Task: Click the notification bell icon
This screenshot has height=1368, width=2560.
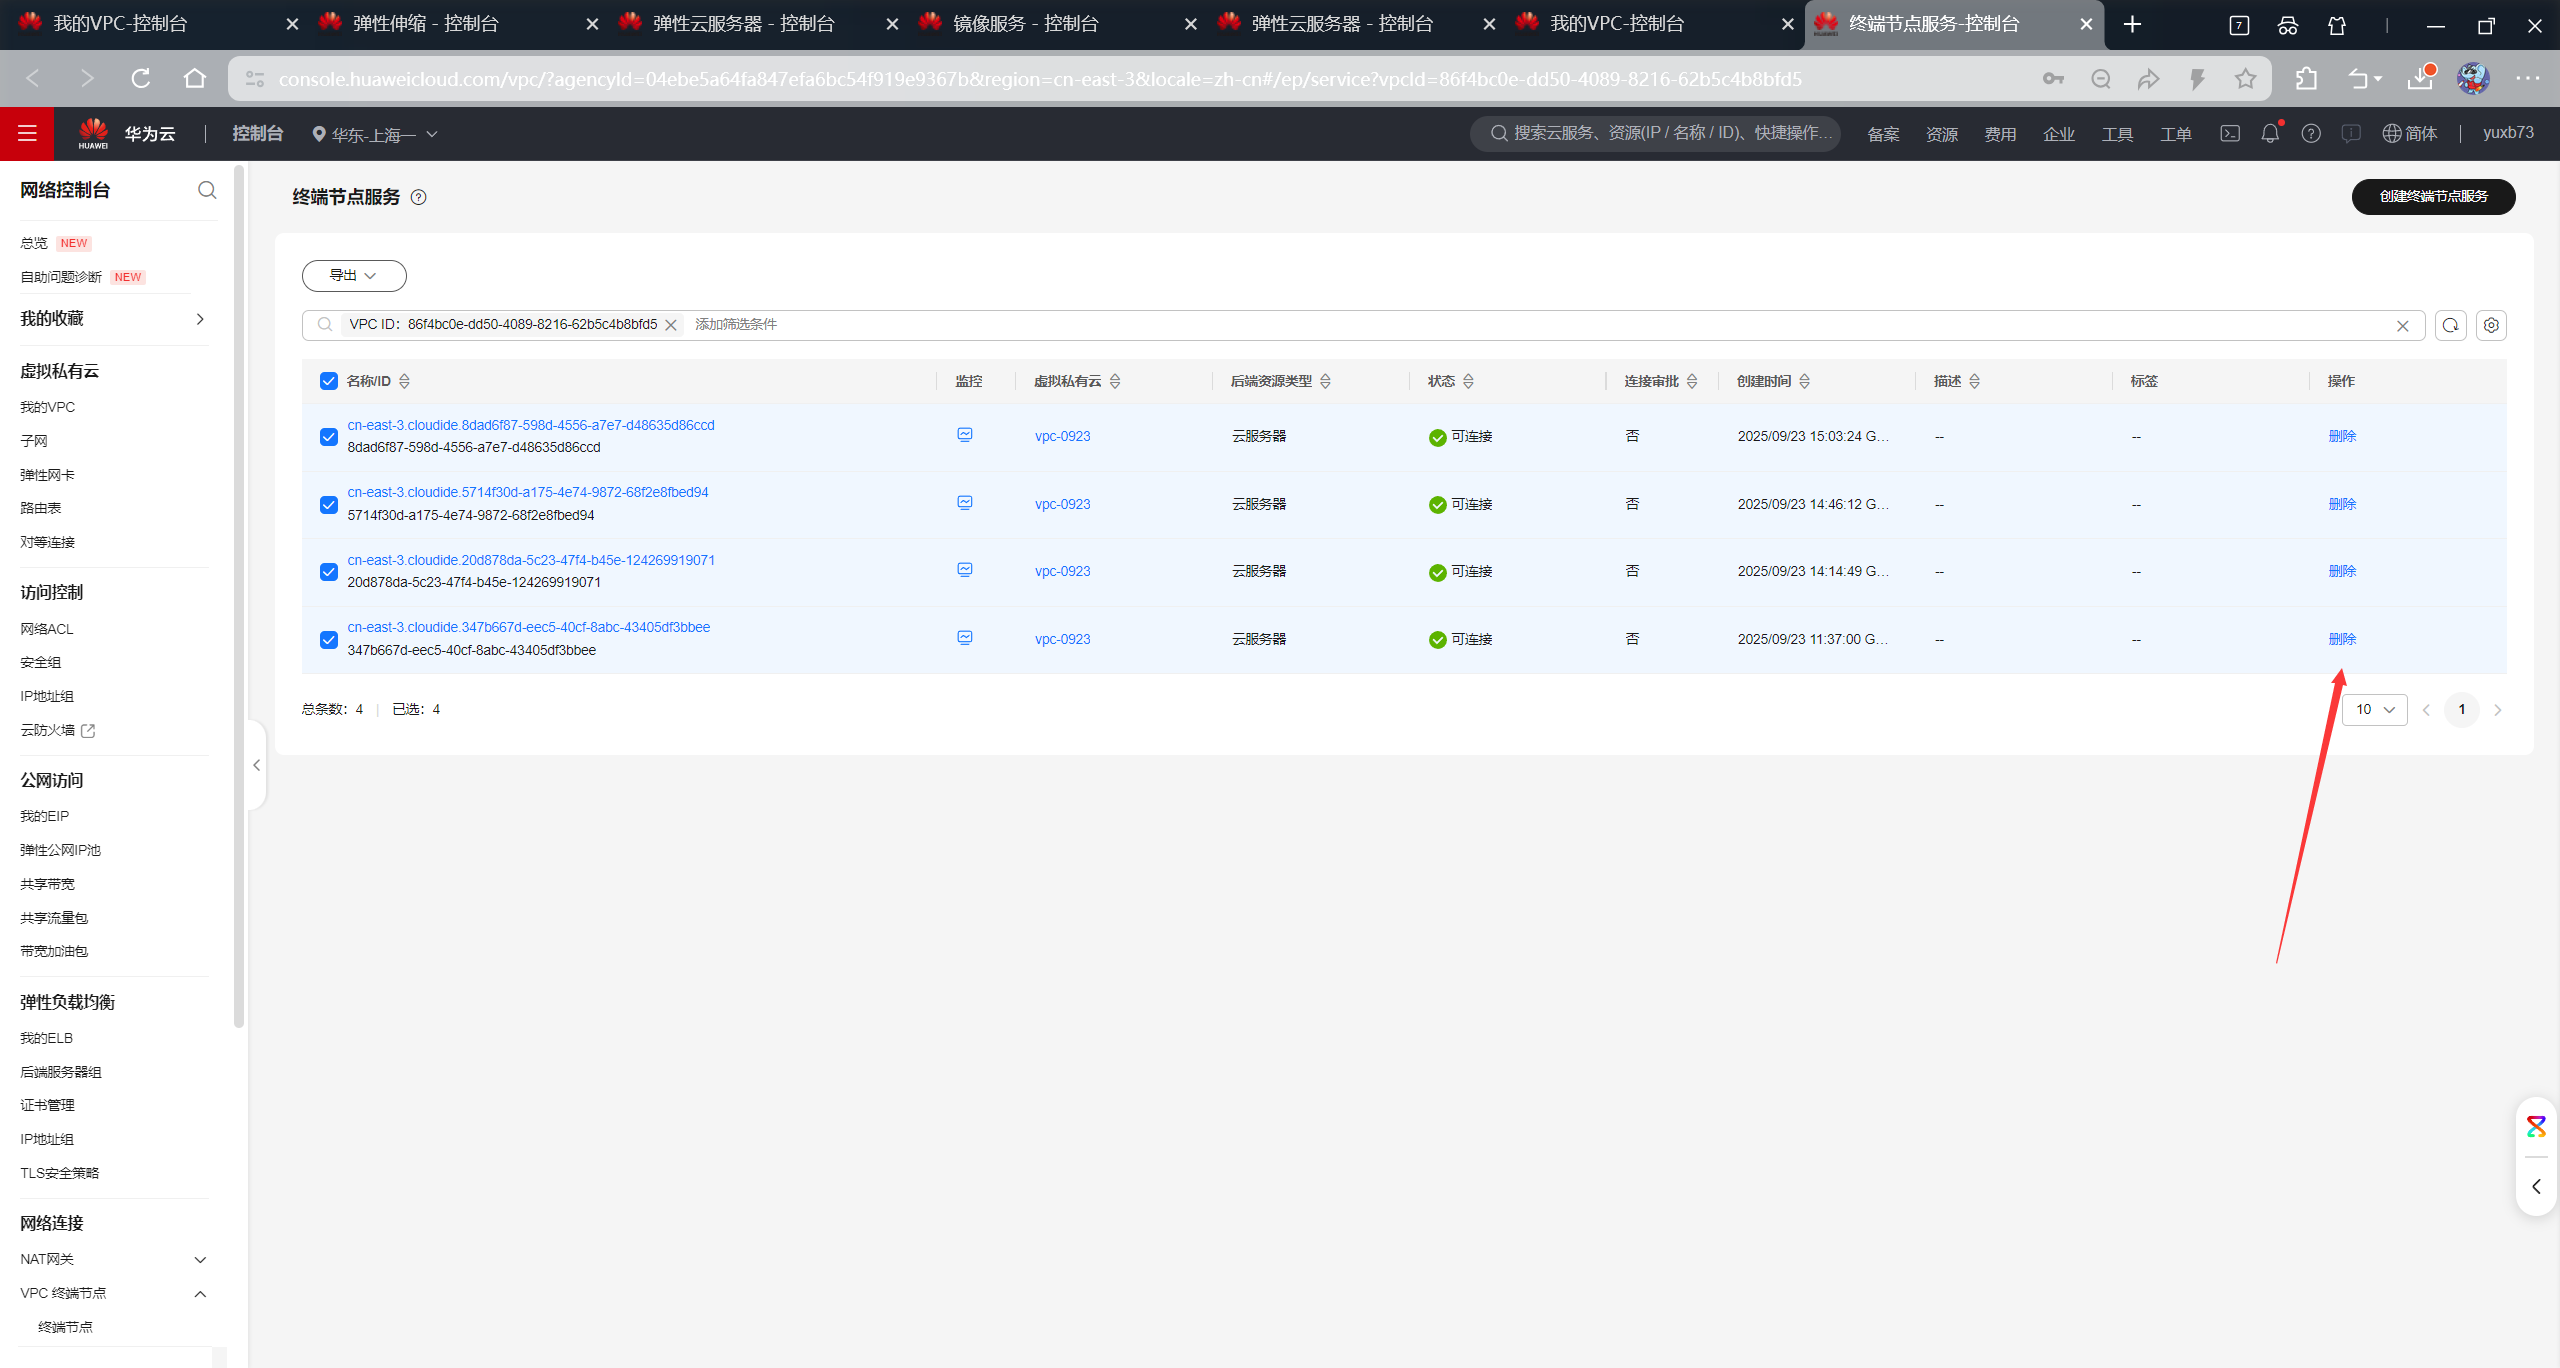Action: pyautogui.click(x=2270, y=133)
